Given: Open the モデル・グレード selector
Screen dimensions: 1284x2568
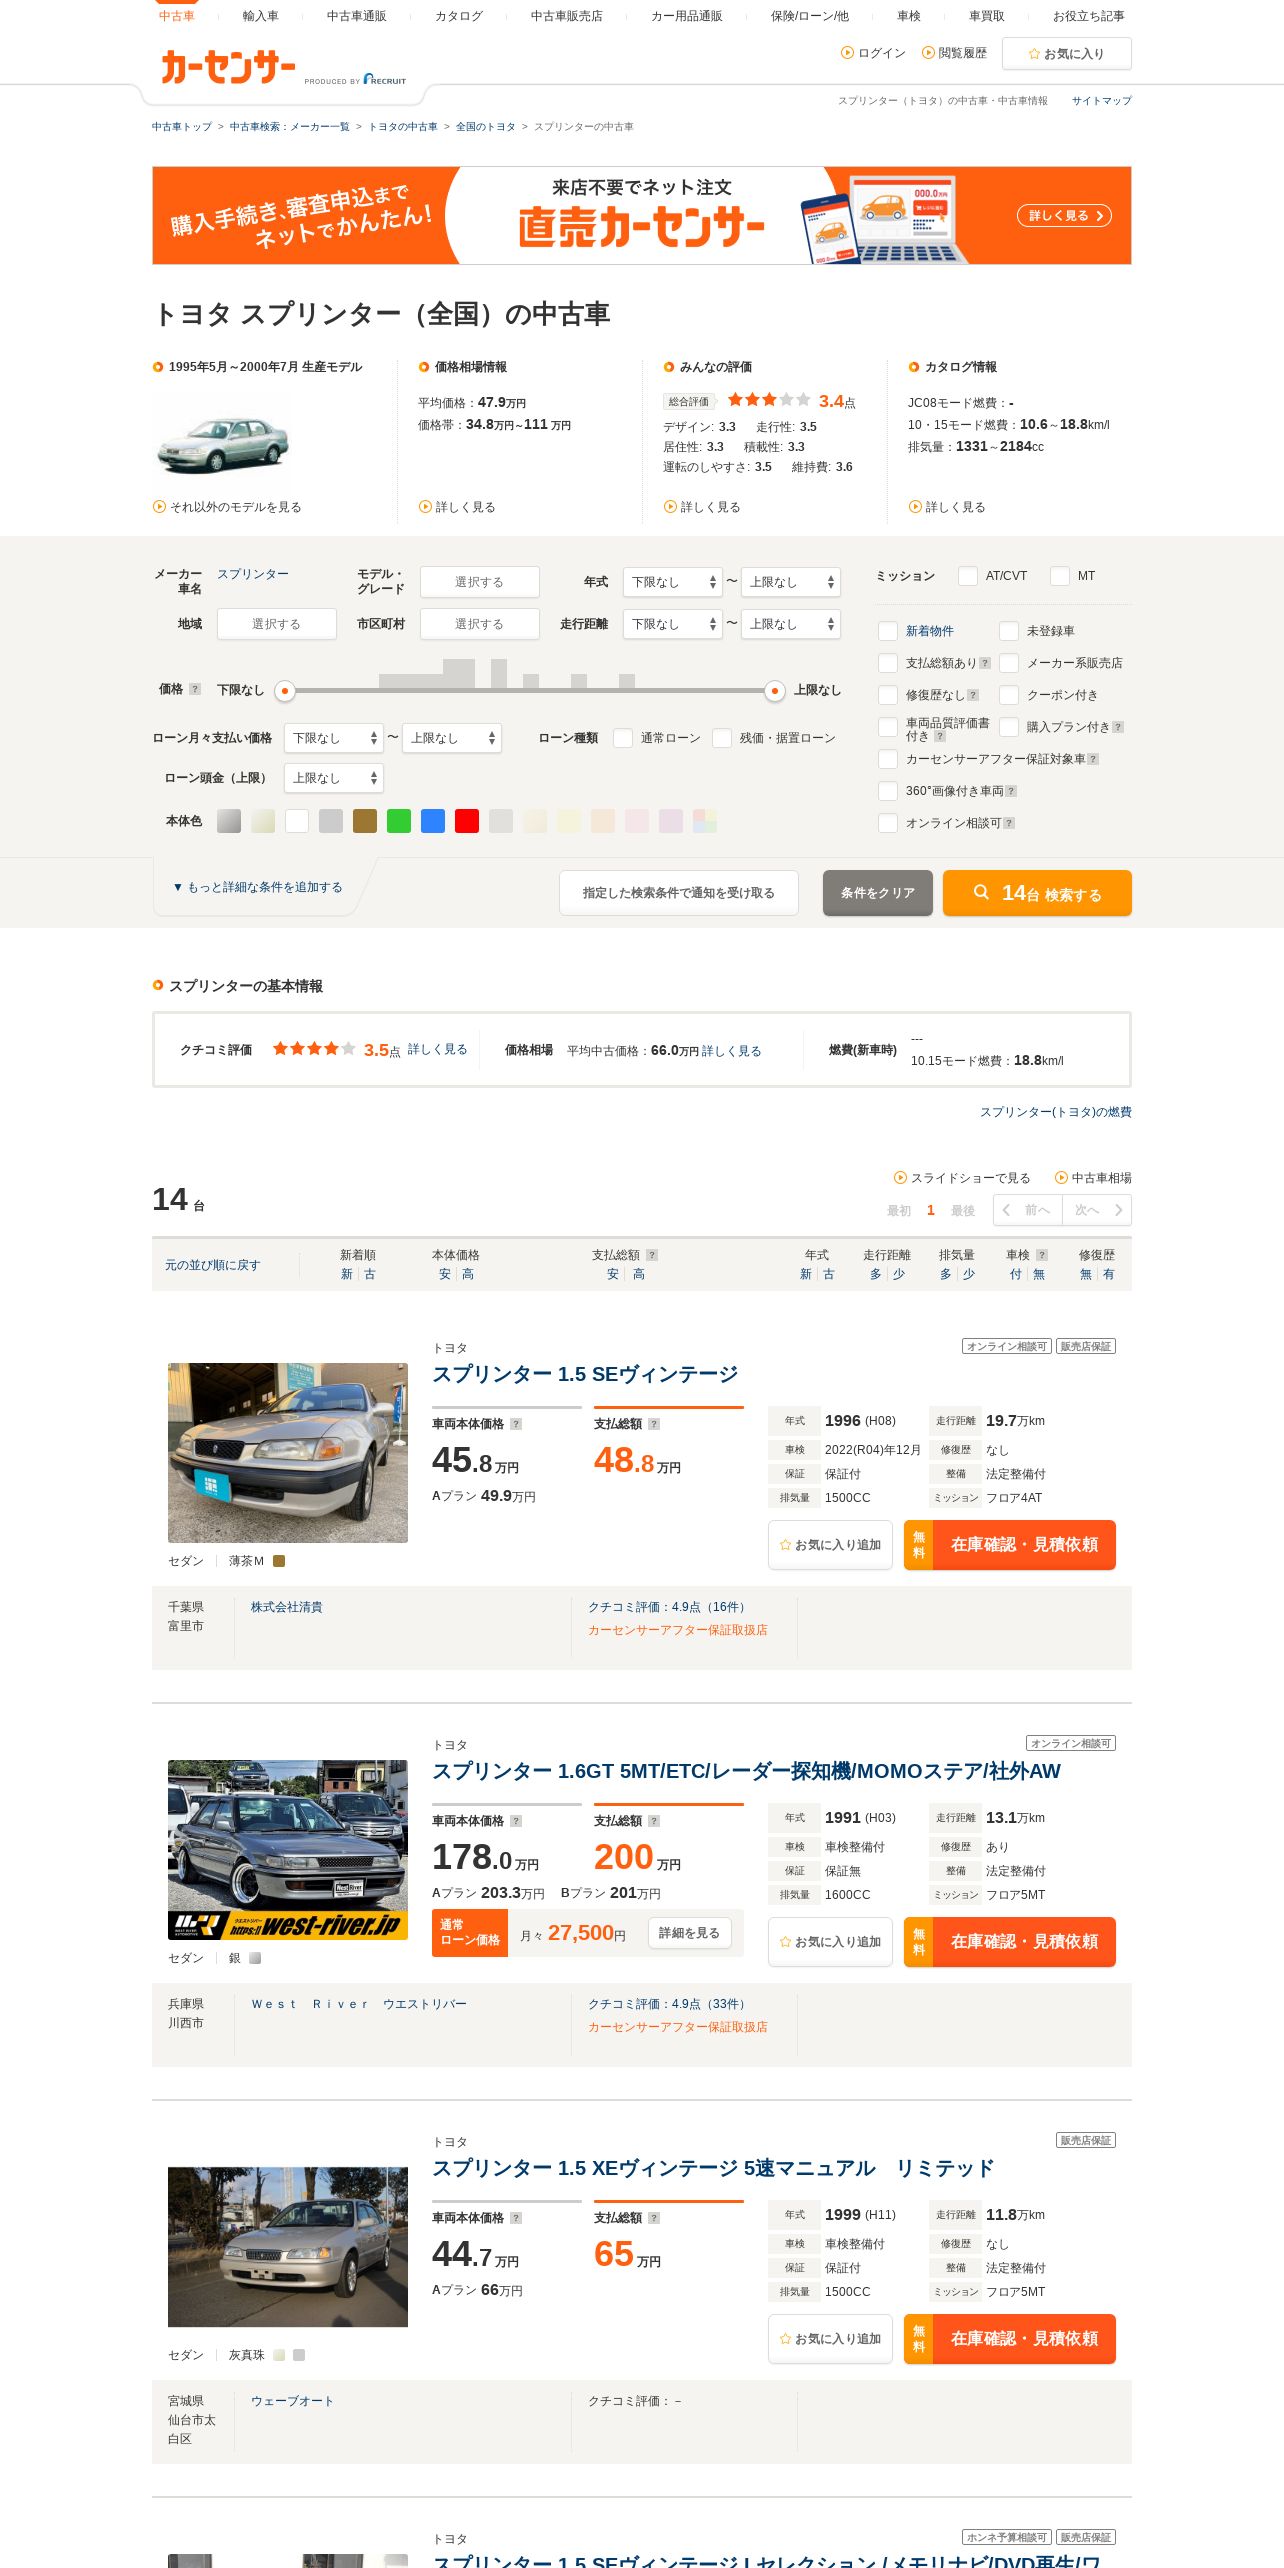Looking at the screenshot, I should click(x=480, y=582).
